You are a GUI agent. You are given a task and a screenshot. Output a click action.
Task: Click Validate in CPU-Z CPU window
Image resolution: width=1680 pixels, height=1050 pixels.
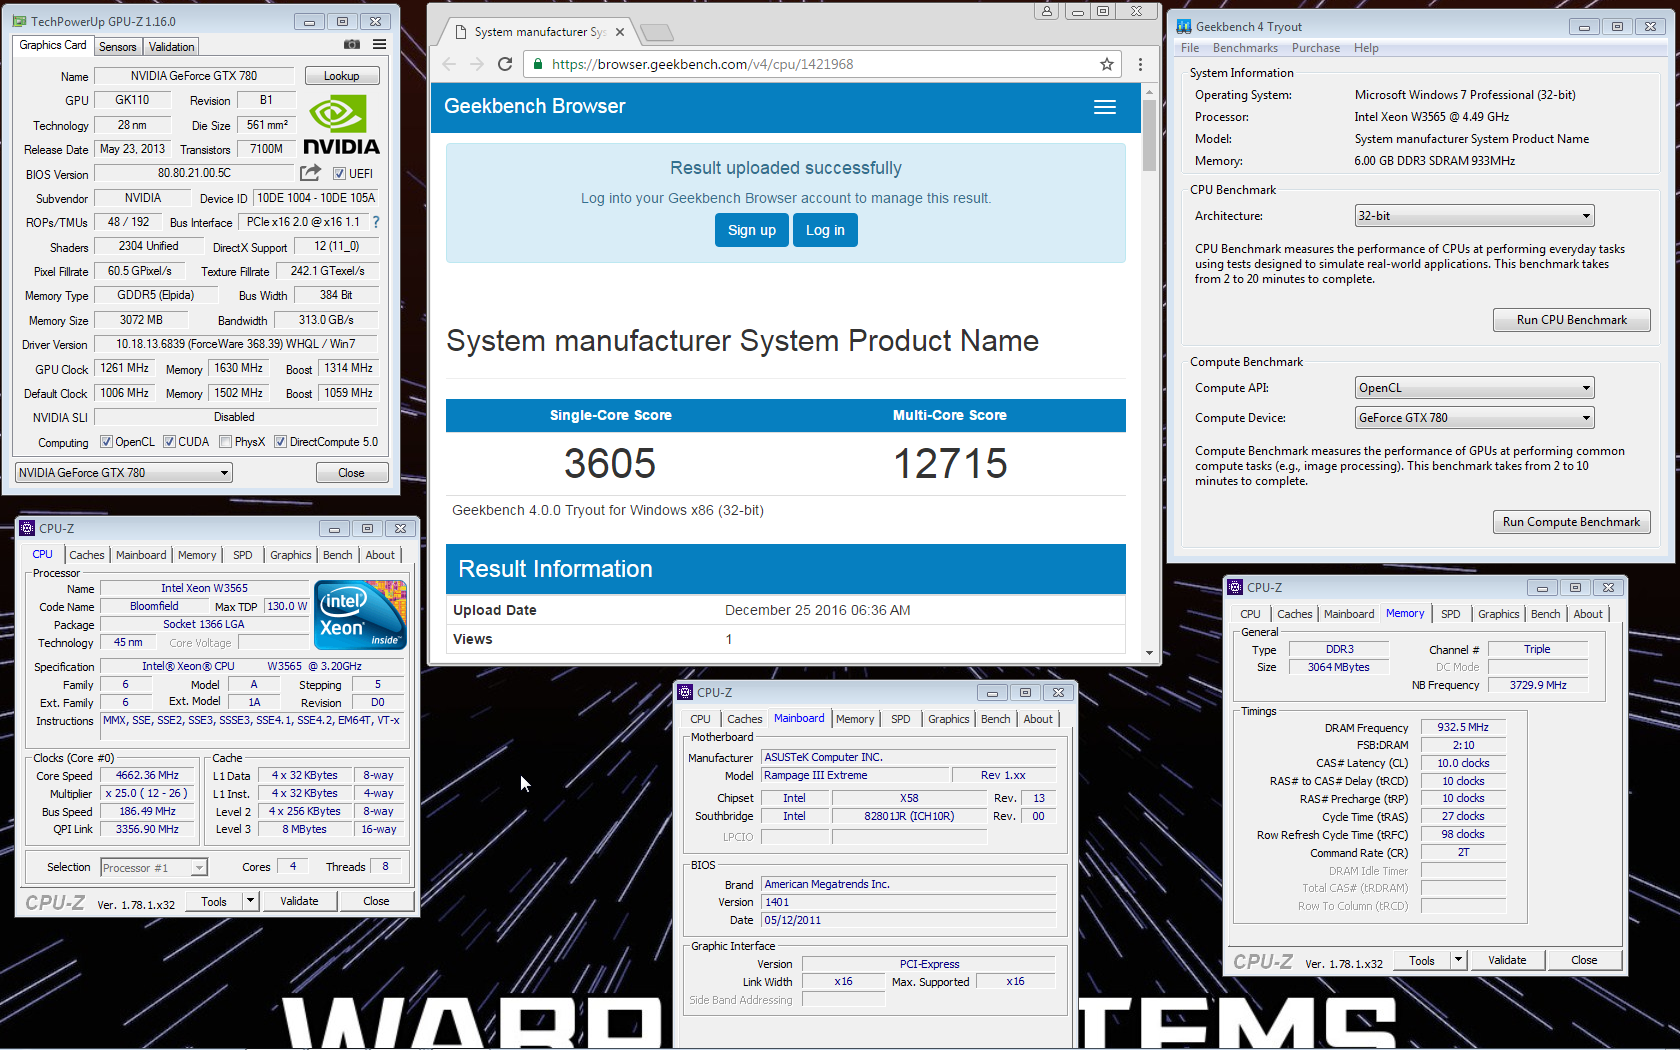(x=299, y=901)
